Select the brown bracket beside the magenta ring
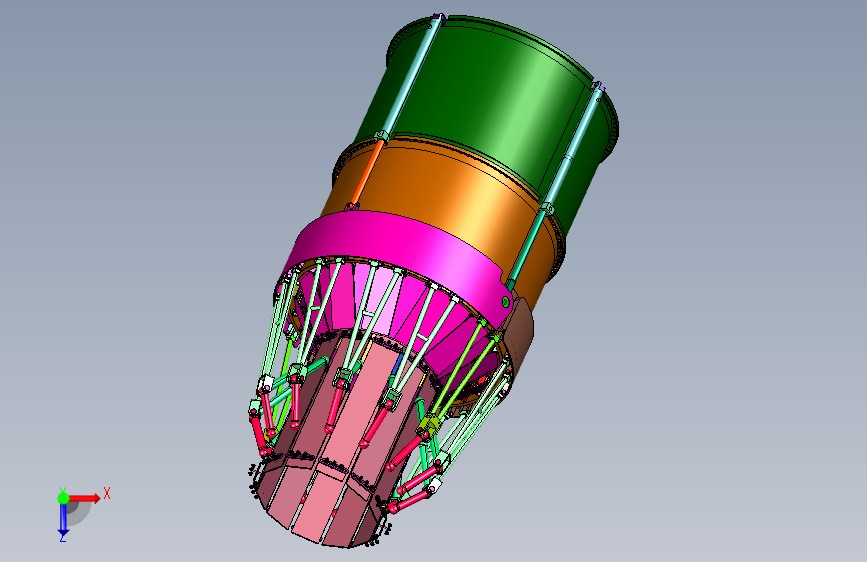This screenshot has height=562, width=867. (x=521, y=335)
